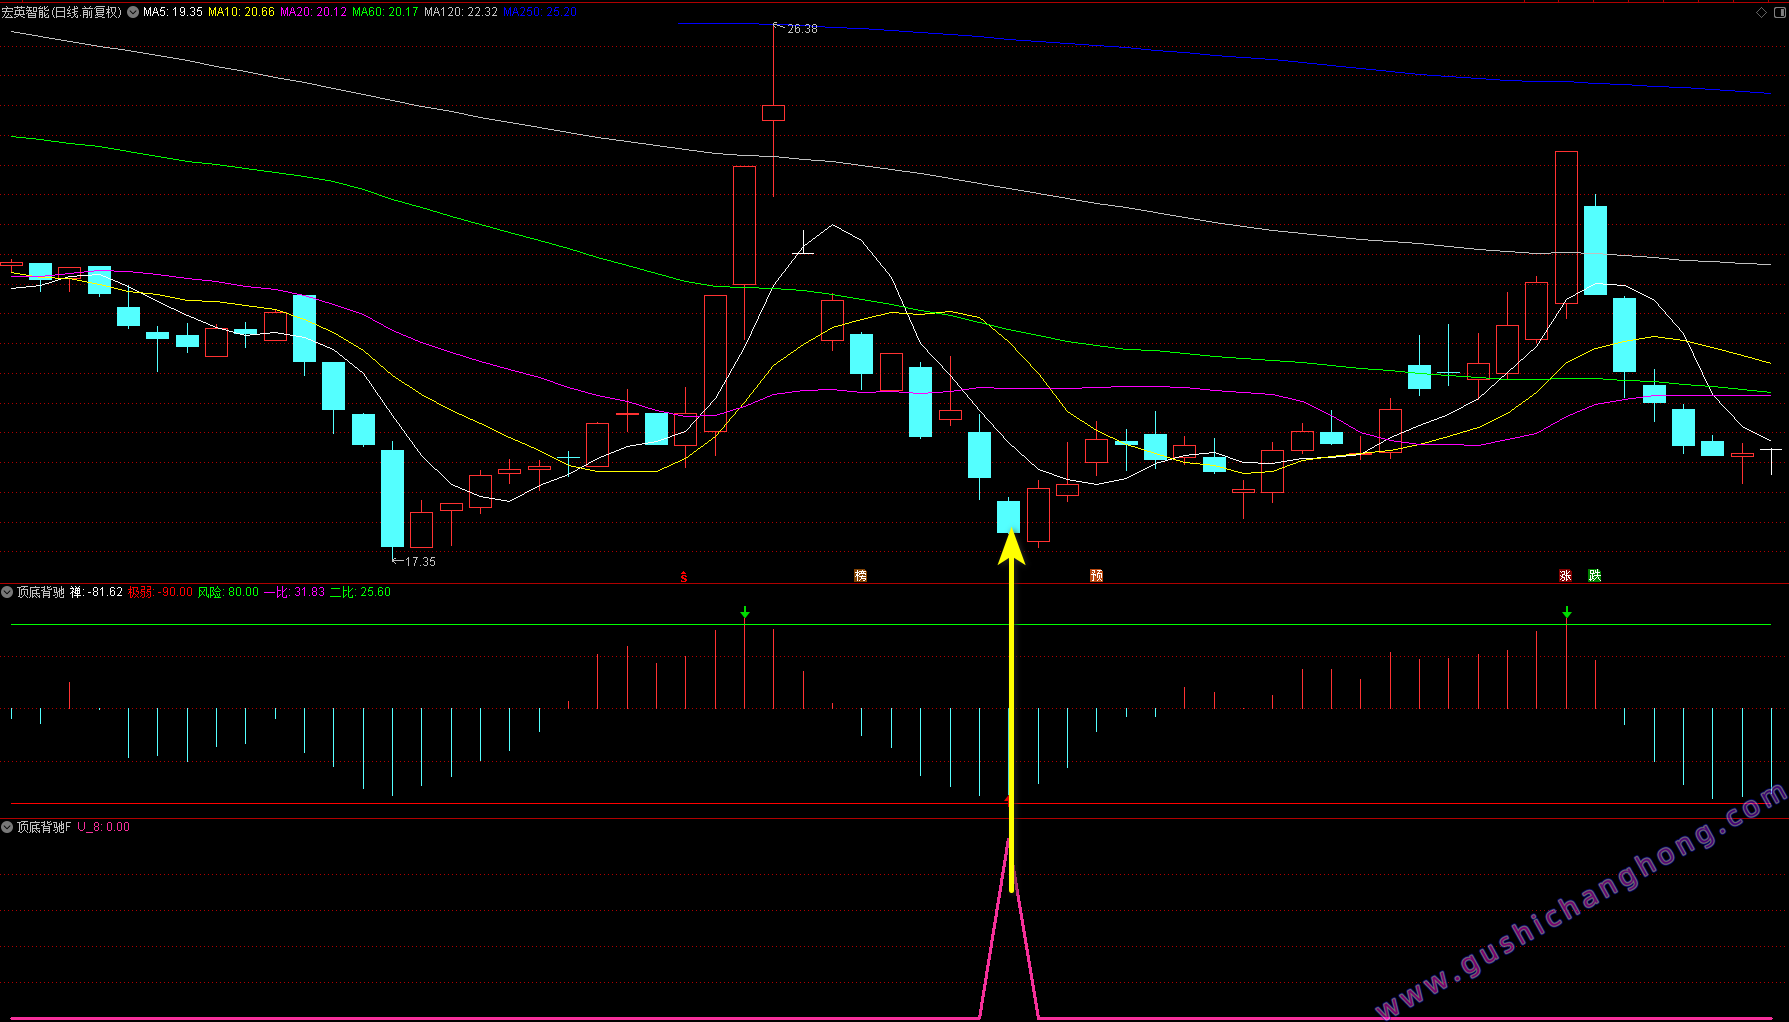This screenshot has height=1022, width=1789.
Task: Click the 顶底背驰 indicator name
Action: tap(41, 592)
